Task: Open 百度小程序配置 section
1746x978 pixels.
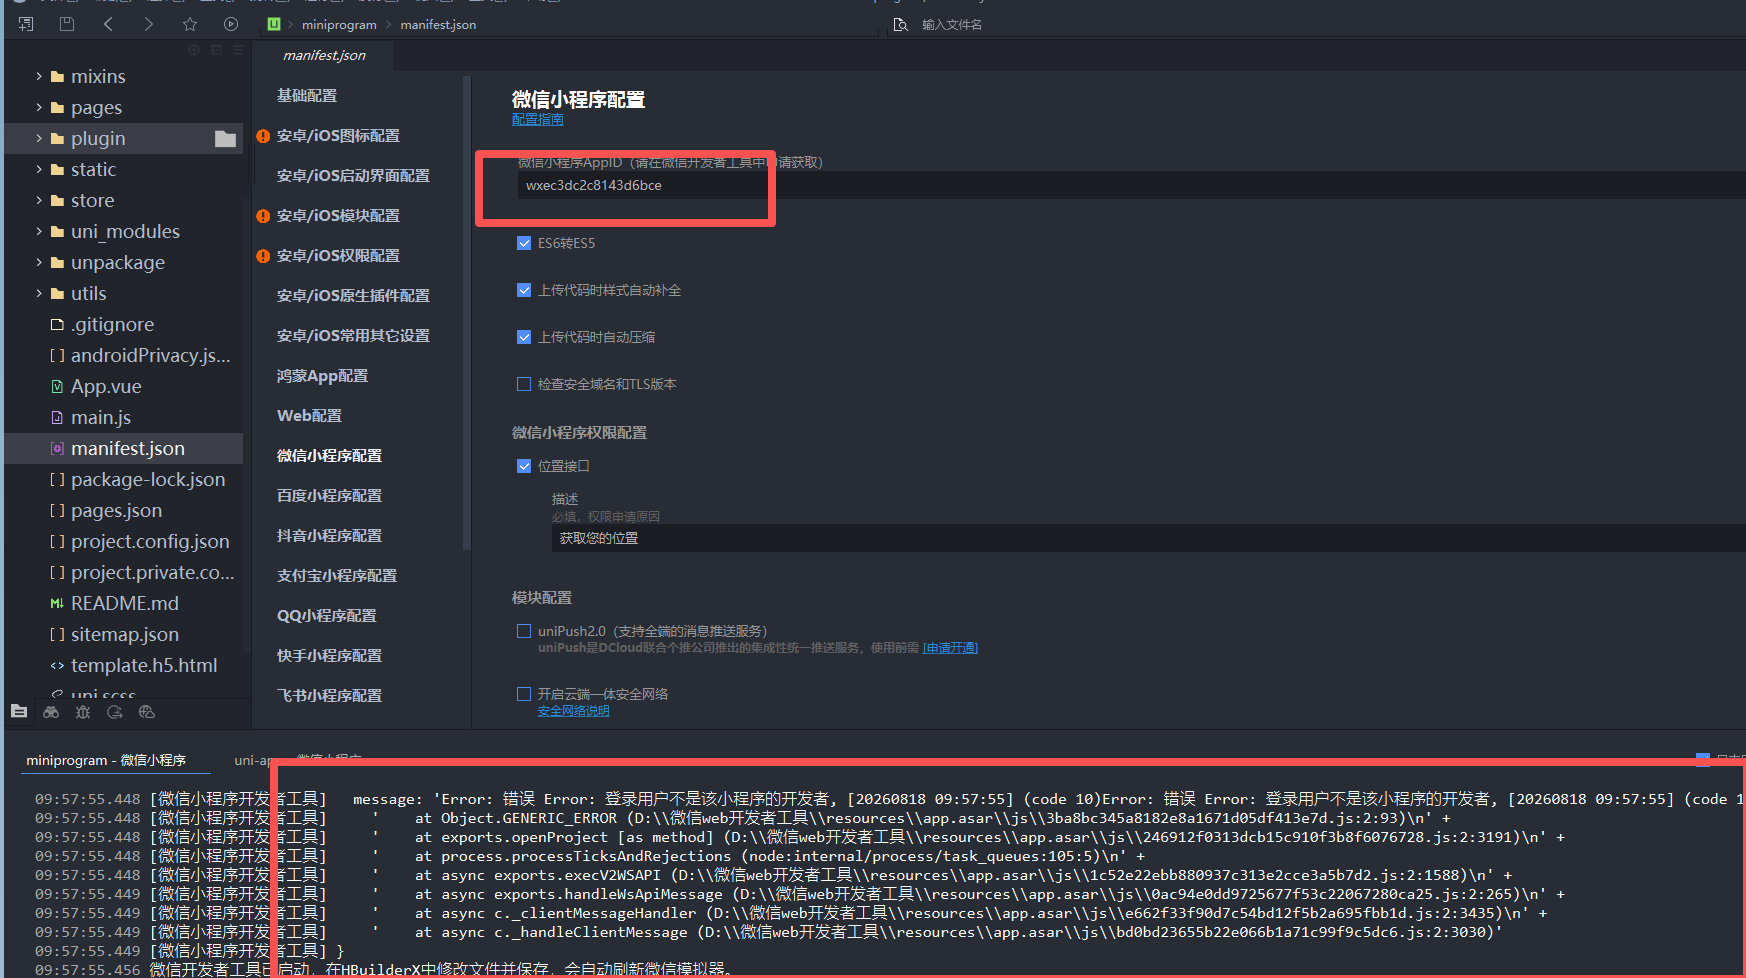Action: click(x=329, y=496)
